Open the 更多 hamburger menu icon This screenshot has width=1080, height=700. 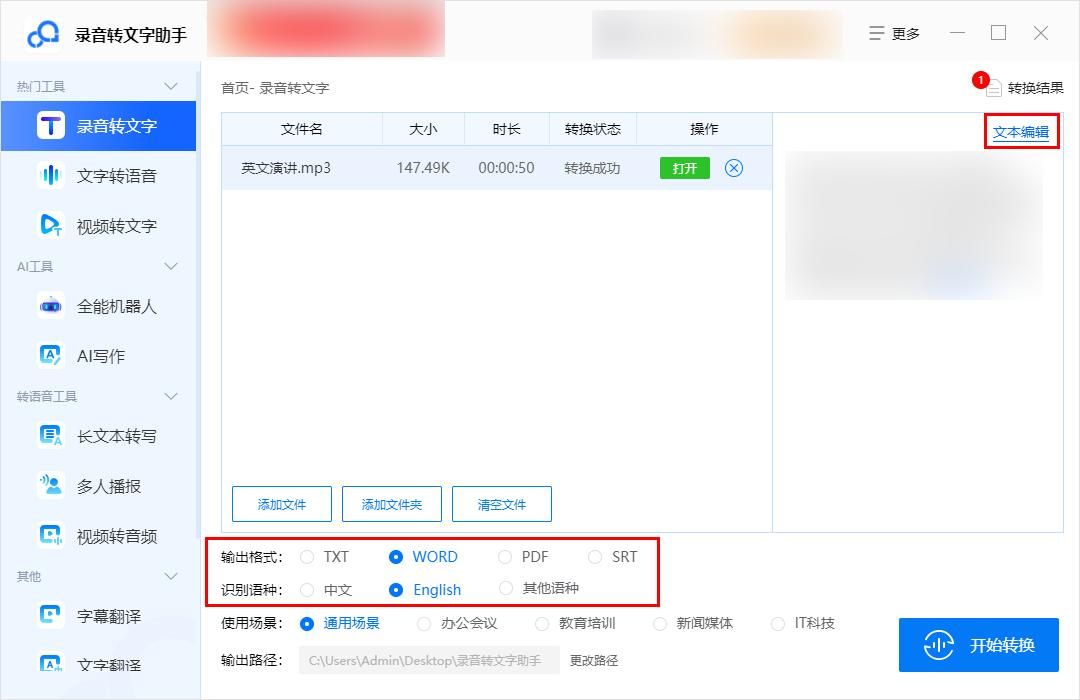(876, 34)
